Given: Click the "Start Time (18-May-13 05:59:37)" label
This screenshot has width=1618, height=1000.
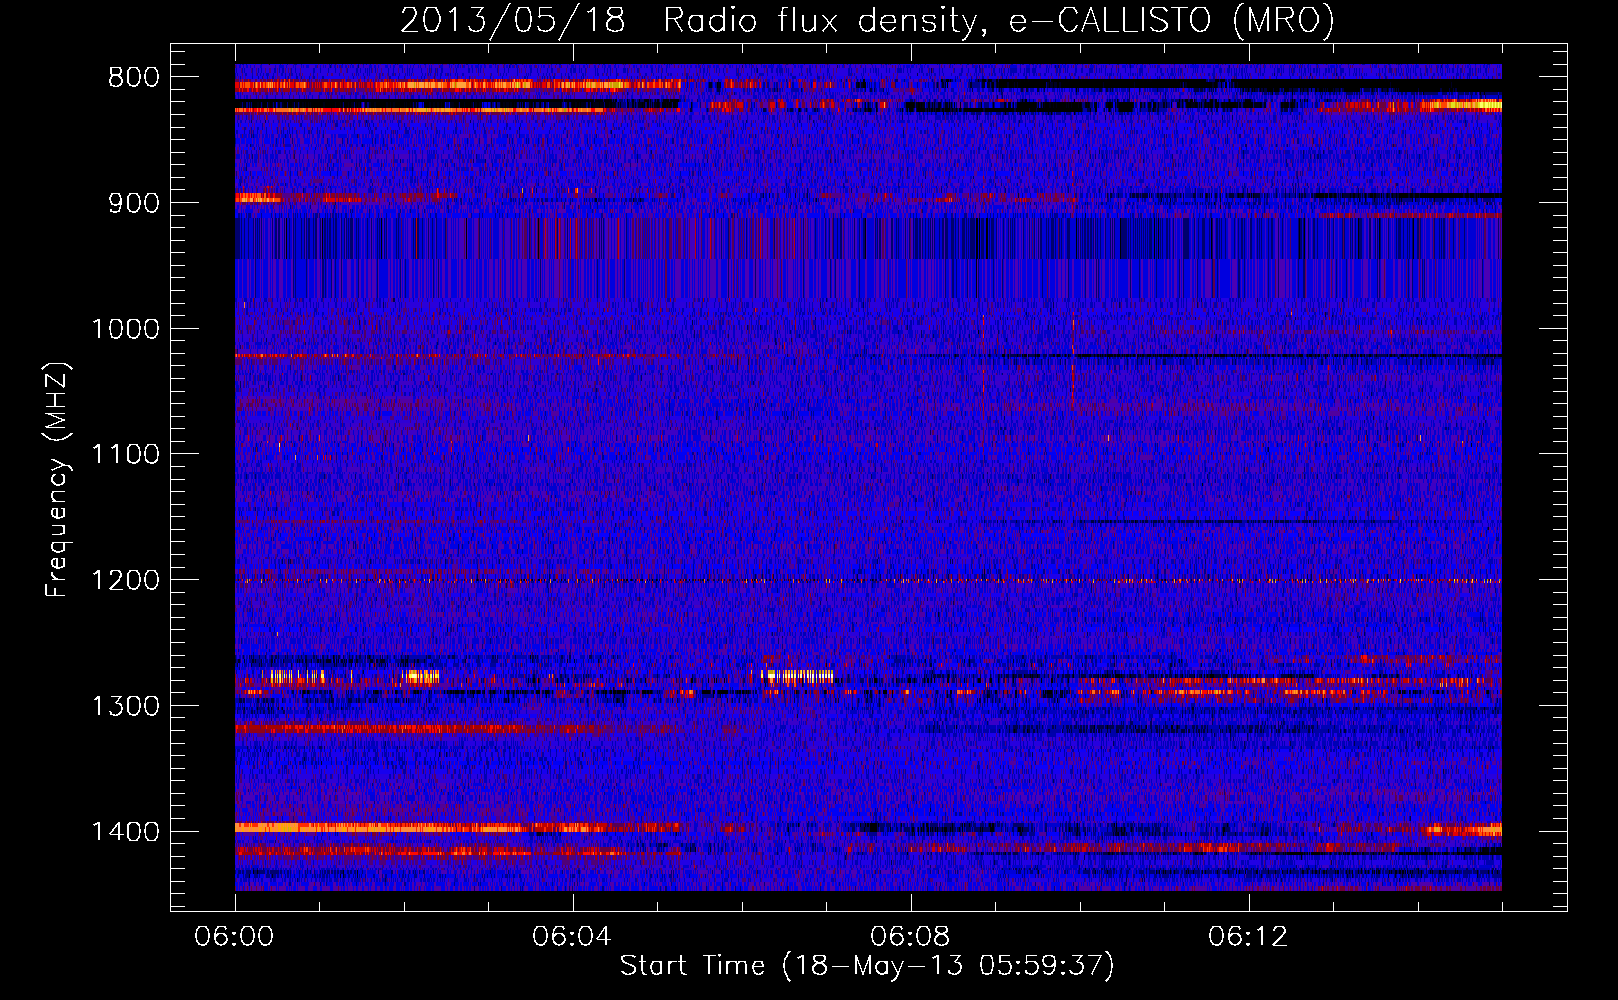Looking at the screenshot, I should tap(867, 966).
